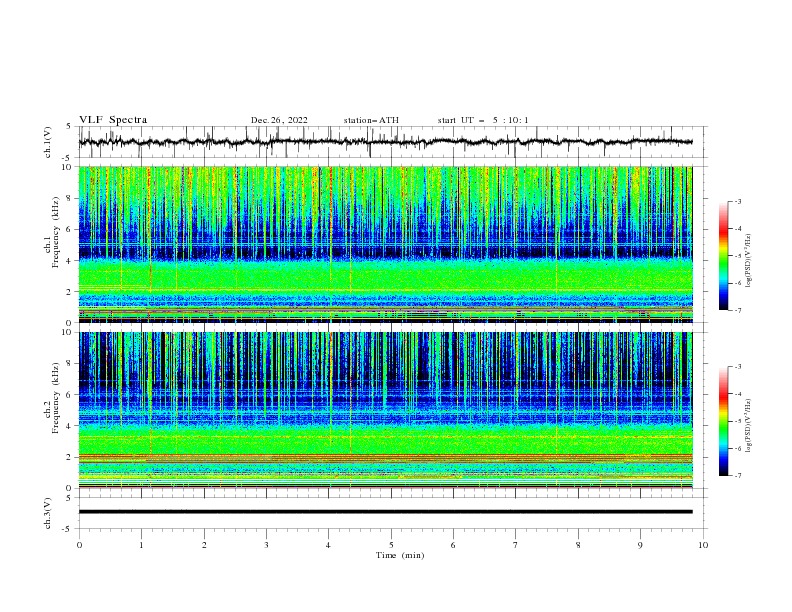Viewport: 792px width, 612px height.
Task: Click time axis tick label "7"
Action: [516, 545]
